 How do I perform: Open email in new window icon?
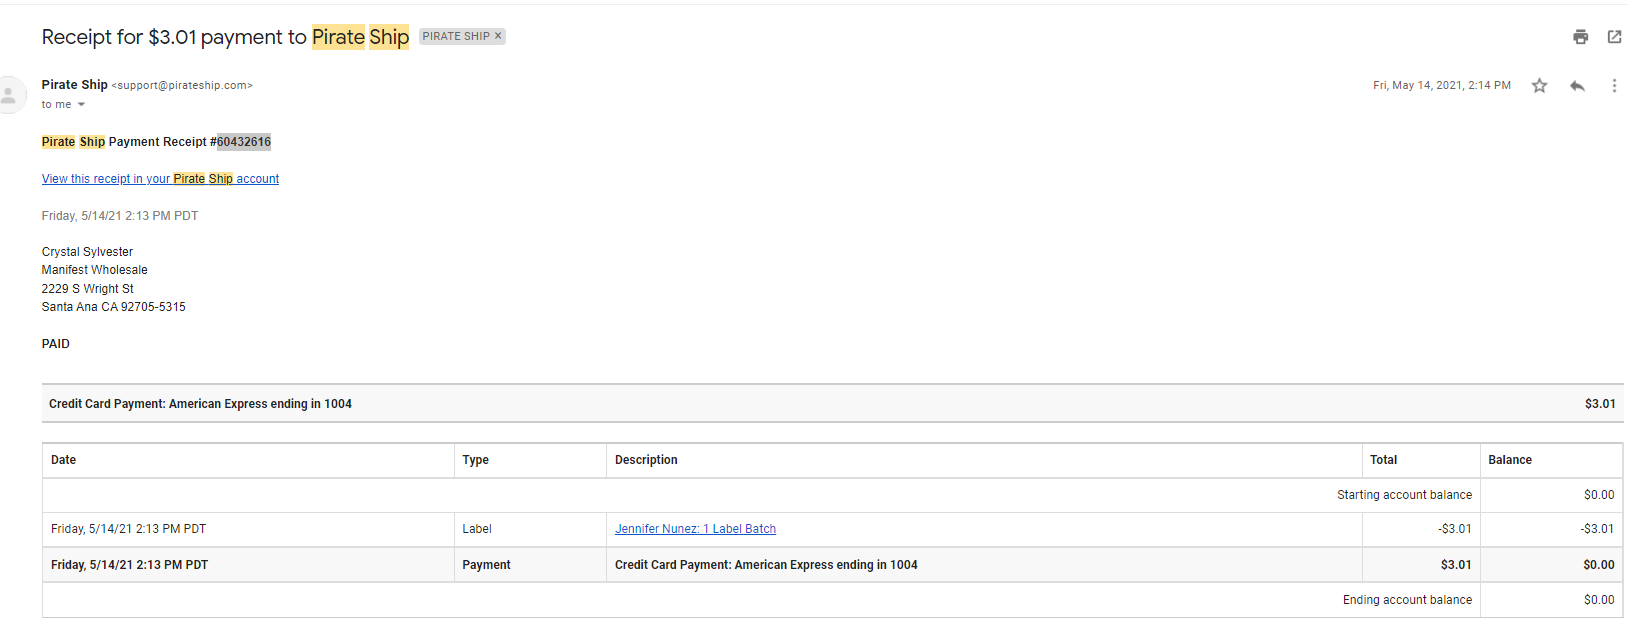pyautogui.click(x=1614, y=37)
